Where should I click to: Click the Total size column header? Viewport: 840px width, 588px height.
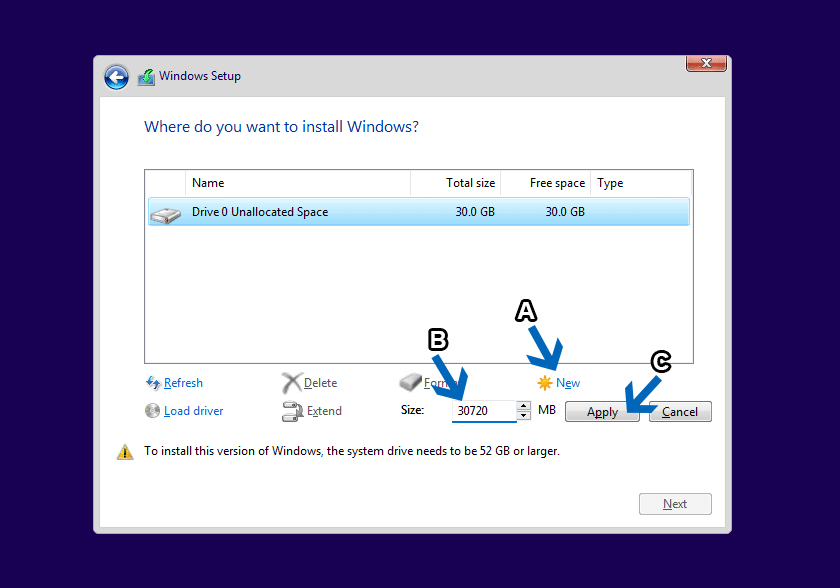click(x=470, y=183)
